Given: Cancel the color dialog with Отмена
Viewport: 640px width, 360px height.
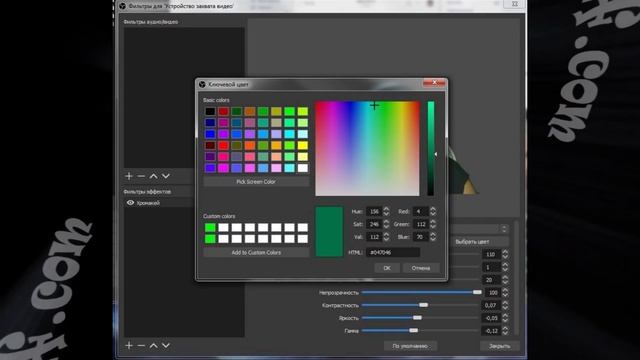Looking at the screenshot, I should point(421,268).
